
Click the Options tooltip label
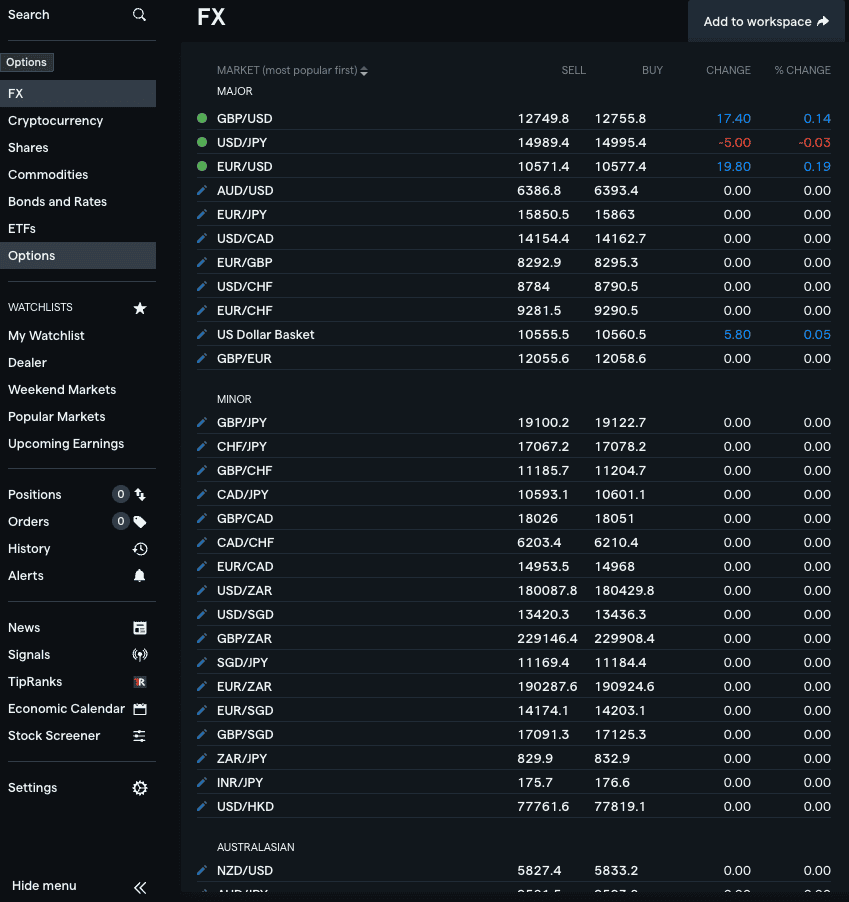point(26,62)
